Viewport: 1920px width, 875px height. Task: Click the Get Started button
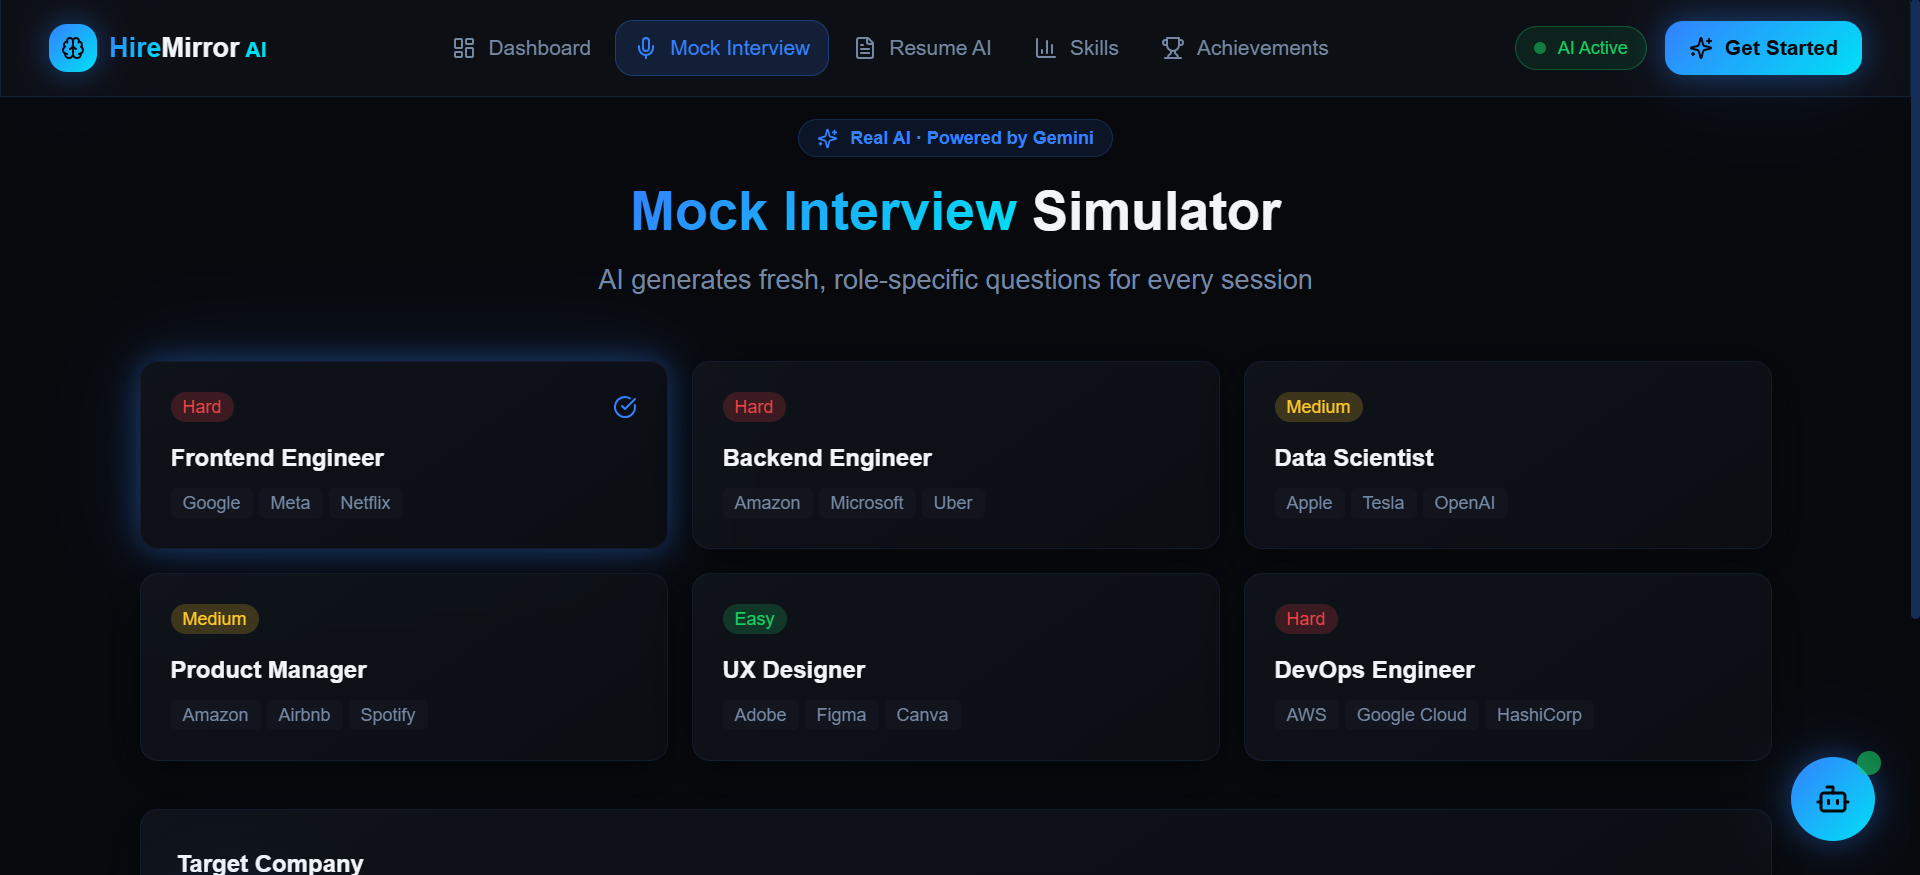[x=1763, y=48]
